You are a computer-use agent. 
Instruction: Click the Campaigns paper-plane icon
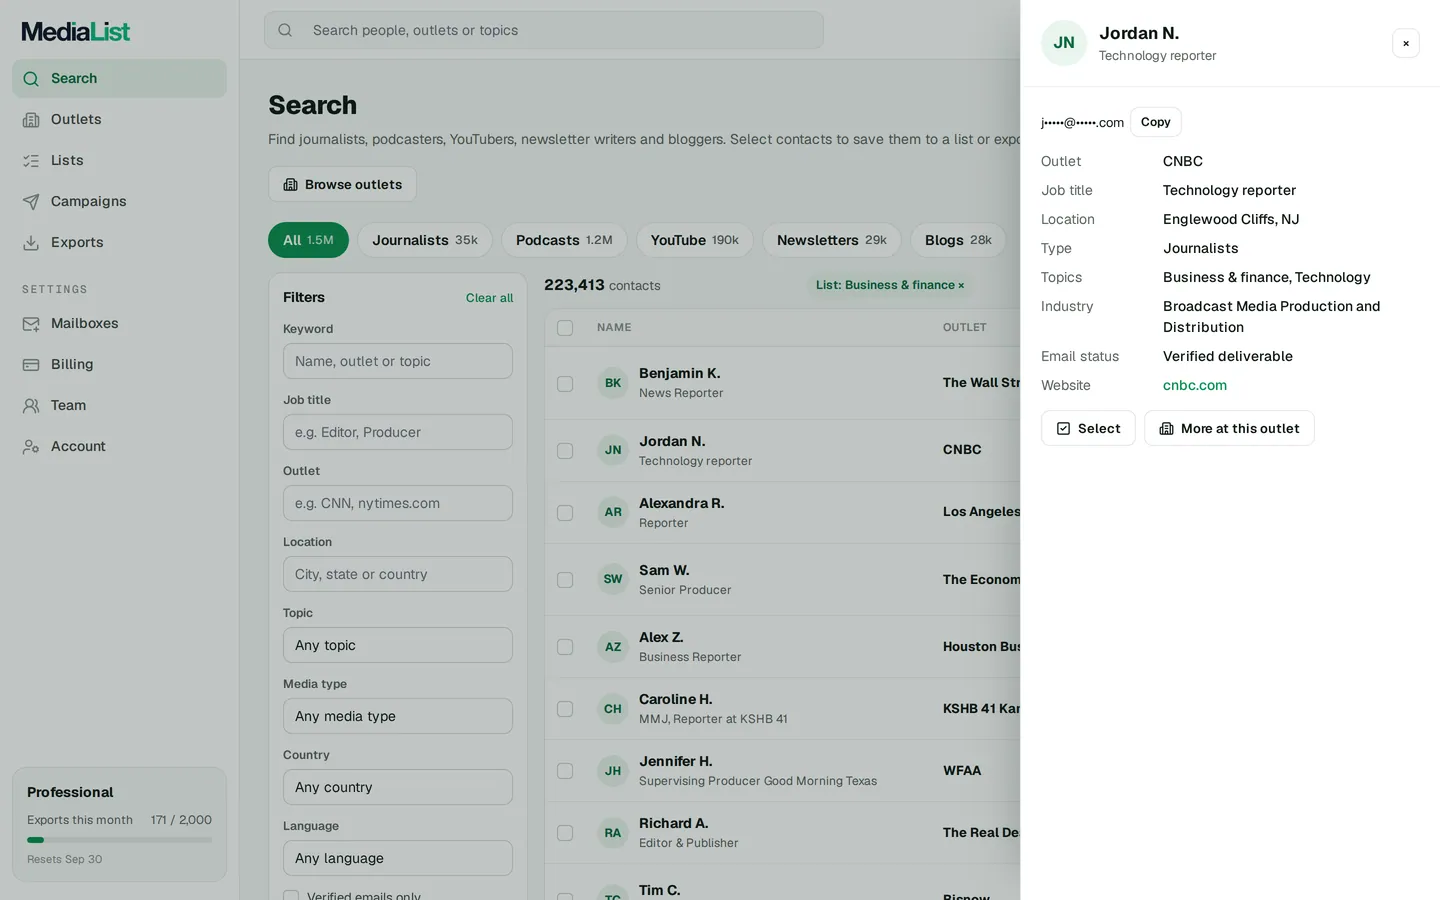[31, 201]
